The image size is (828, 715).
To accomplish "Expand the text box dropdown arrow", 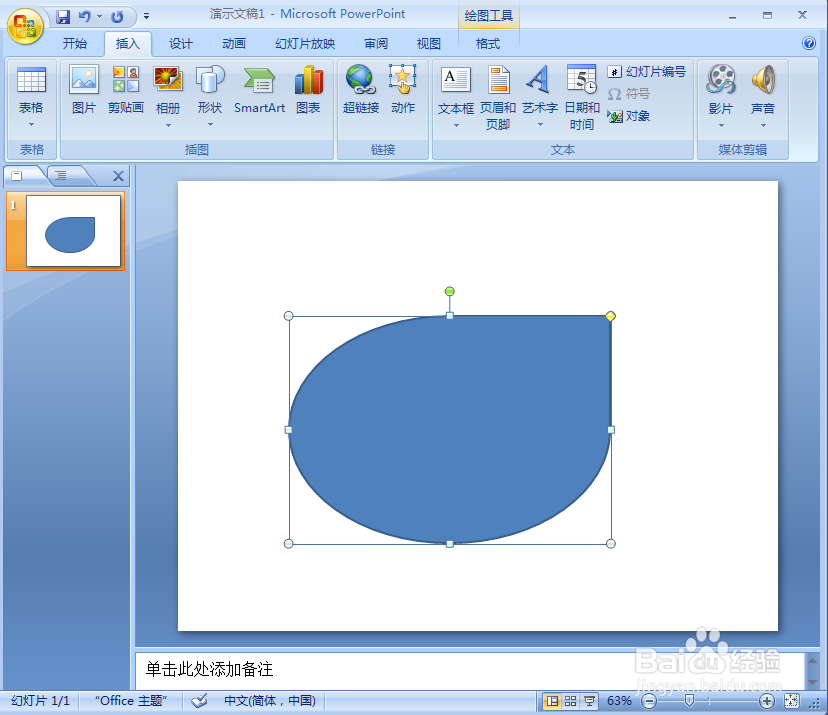I will [x=456, y=125].
